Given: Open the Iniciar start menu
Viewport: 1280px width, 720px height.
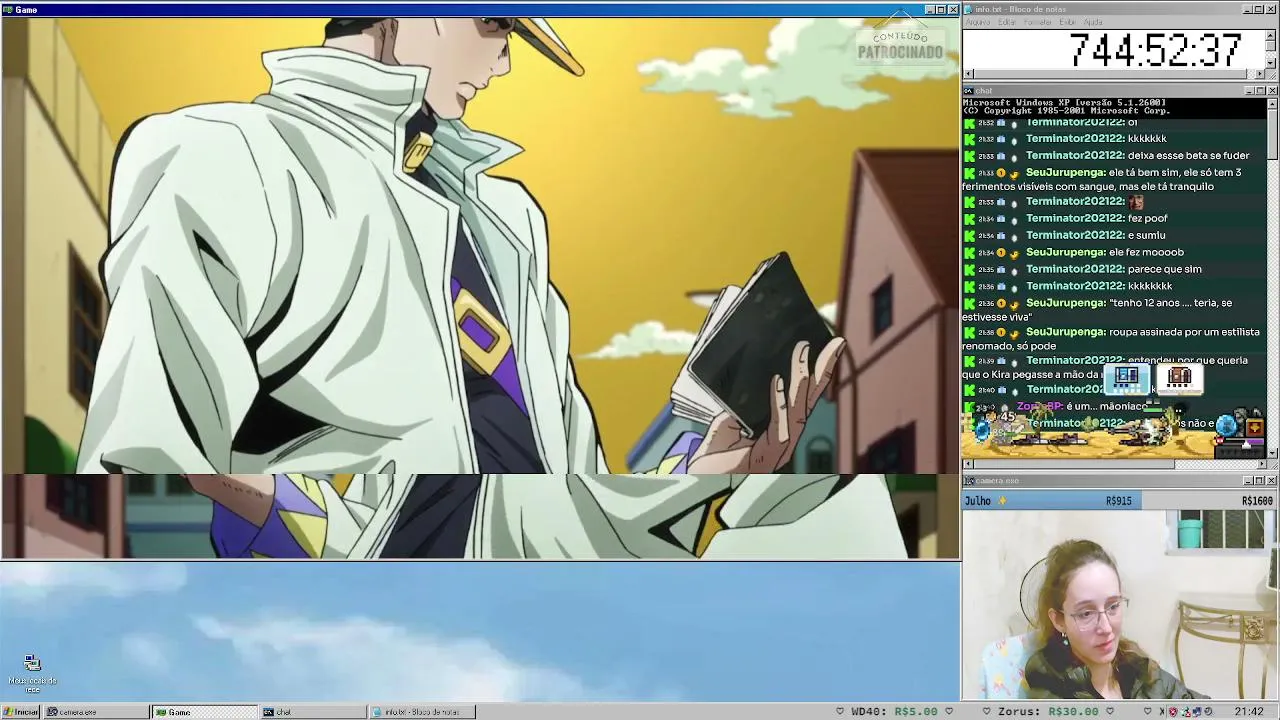Looking at the screenshot, I should click(x=20, y=712).
